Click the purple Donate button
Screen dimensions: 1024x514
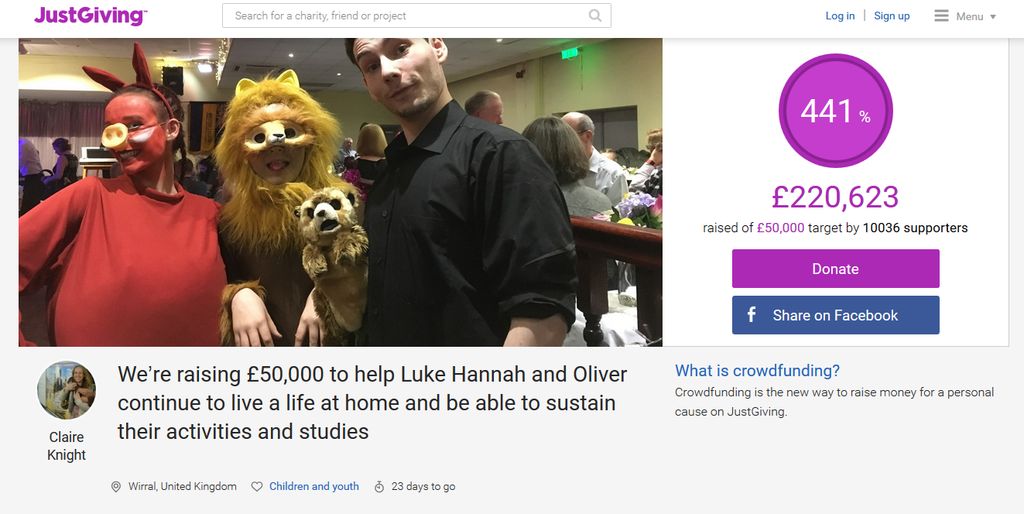click(x=835, y=268)
